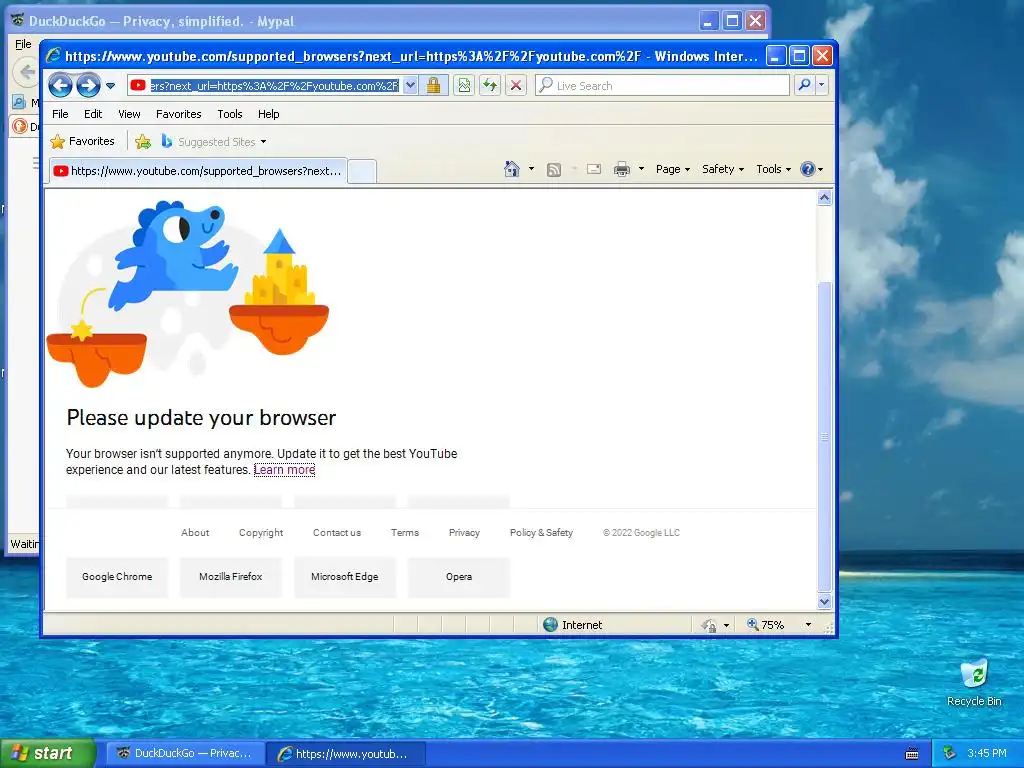This screenshot has height=768, width=1024.
Task: Open the Internet Explorer File menu
Action: (x=60, y=114)
